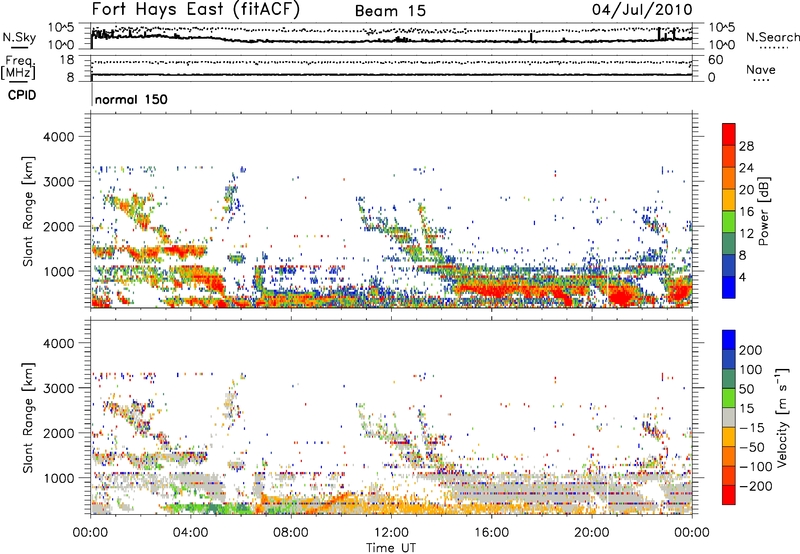
Task: Pick the gray segment of velocity colorbar
Action: coord(729,417)
